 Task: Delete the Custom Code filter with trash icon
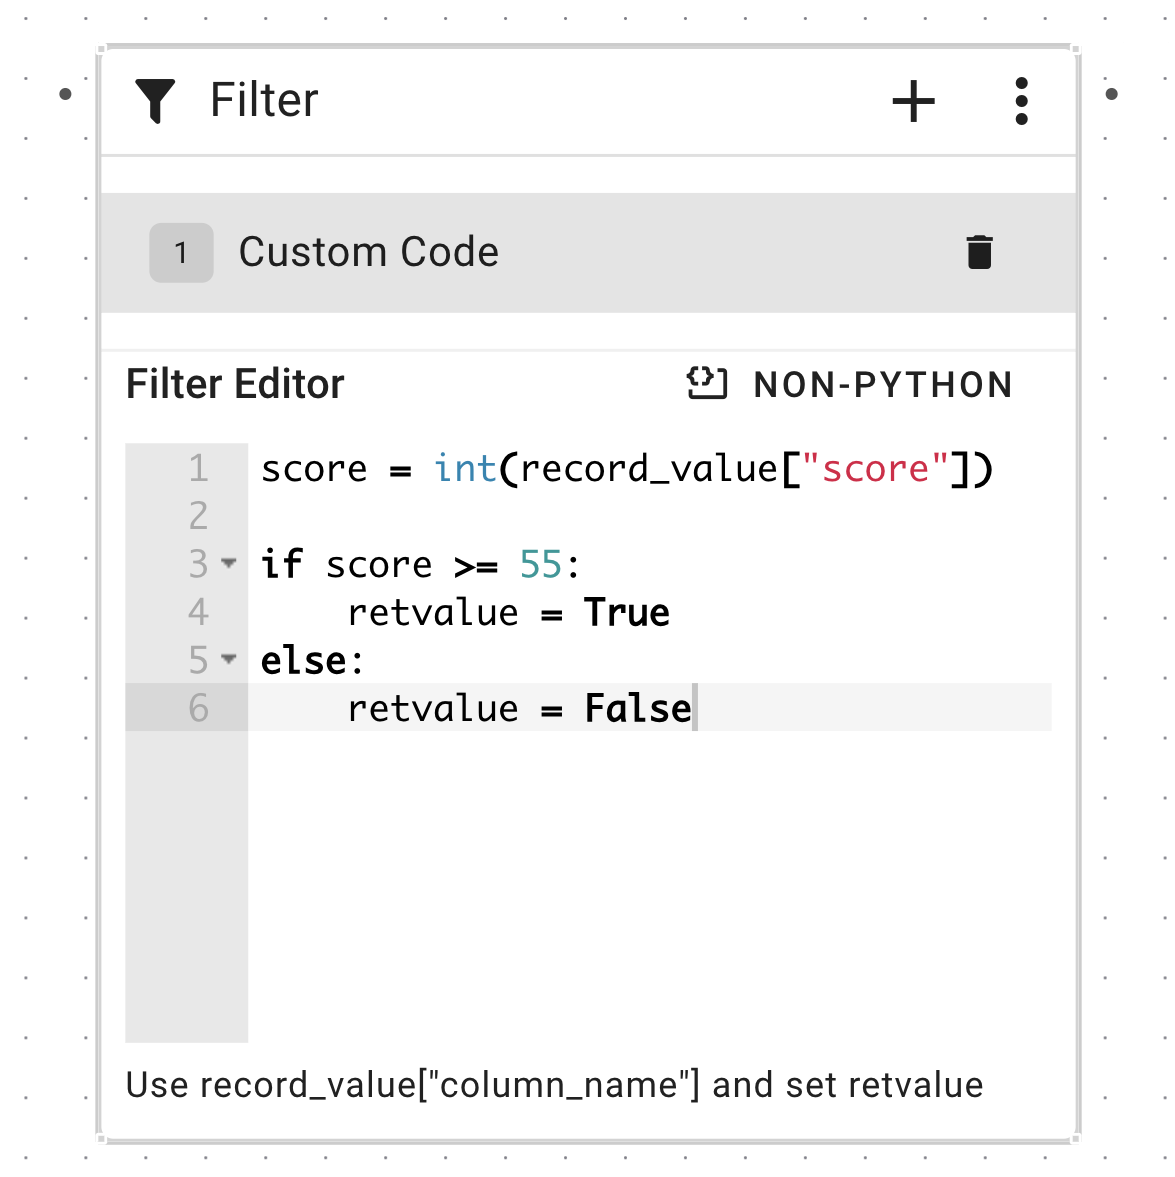coord(979,252)
